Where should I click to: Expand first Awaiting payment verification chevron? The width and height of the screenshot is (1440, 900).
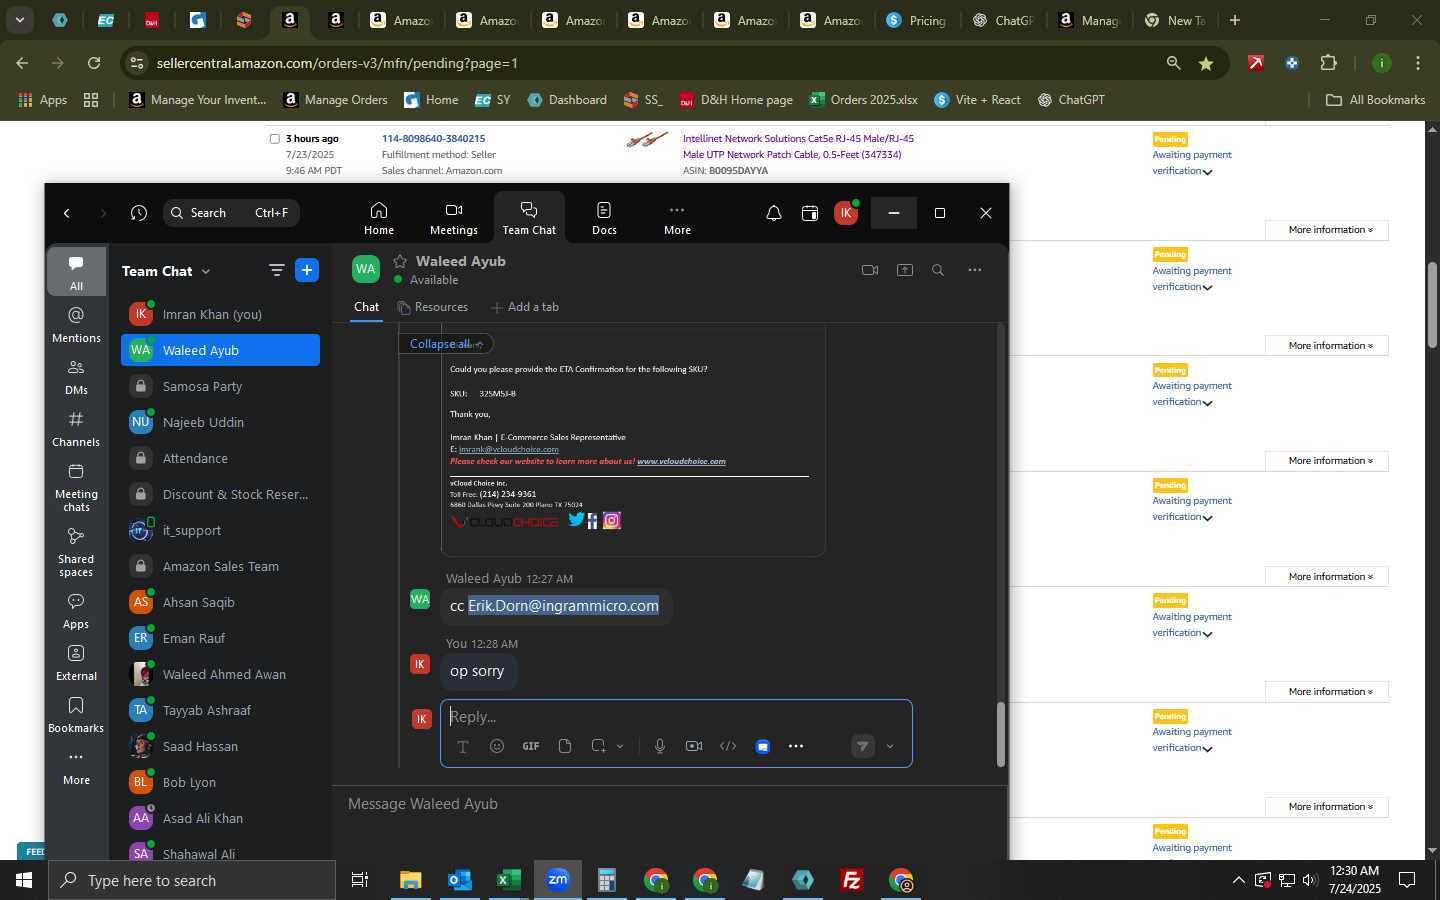point(1207,172)
